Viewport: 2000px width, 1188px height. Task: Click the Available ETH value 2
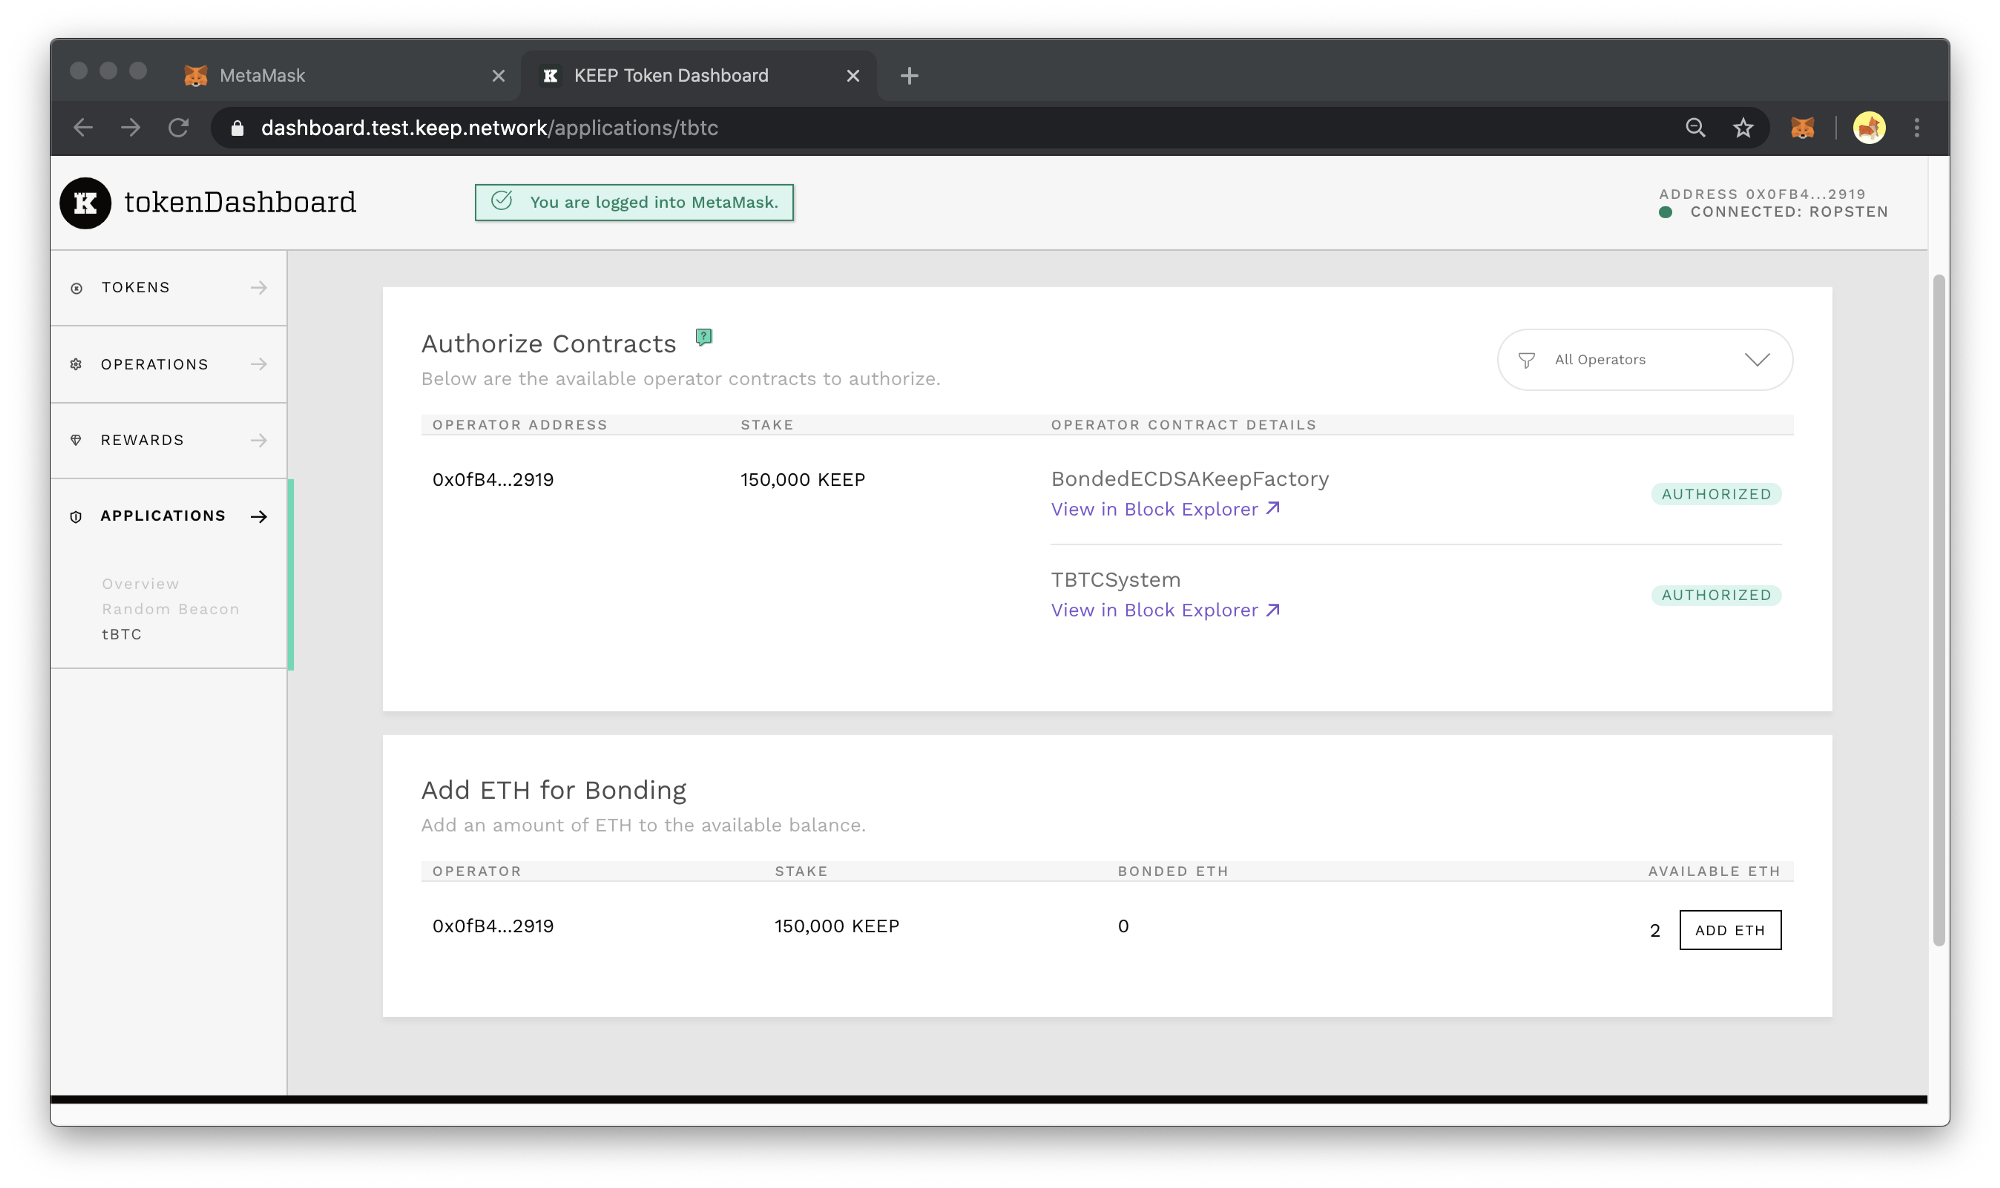[x=1655, y=931]
